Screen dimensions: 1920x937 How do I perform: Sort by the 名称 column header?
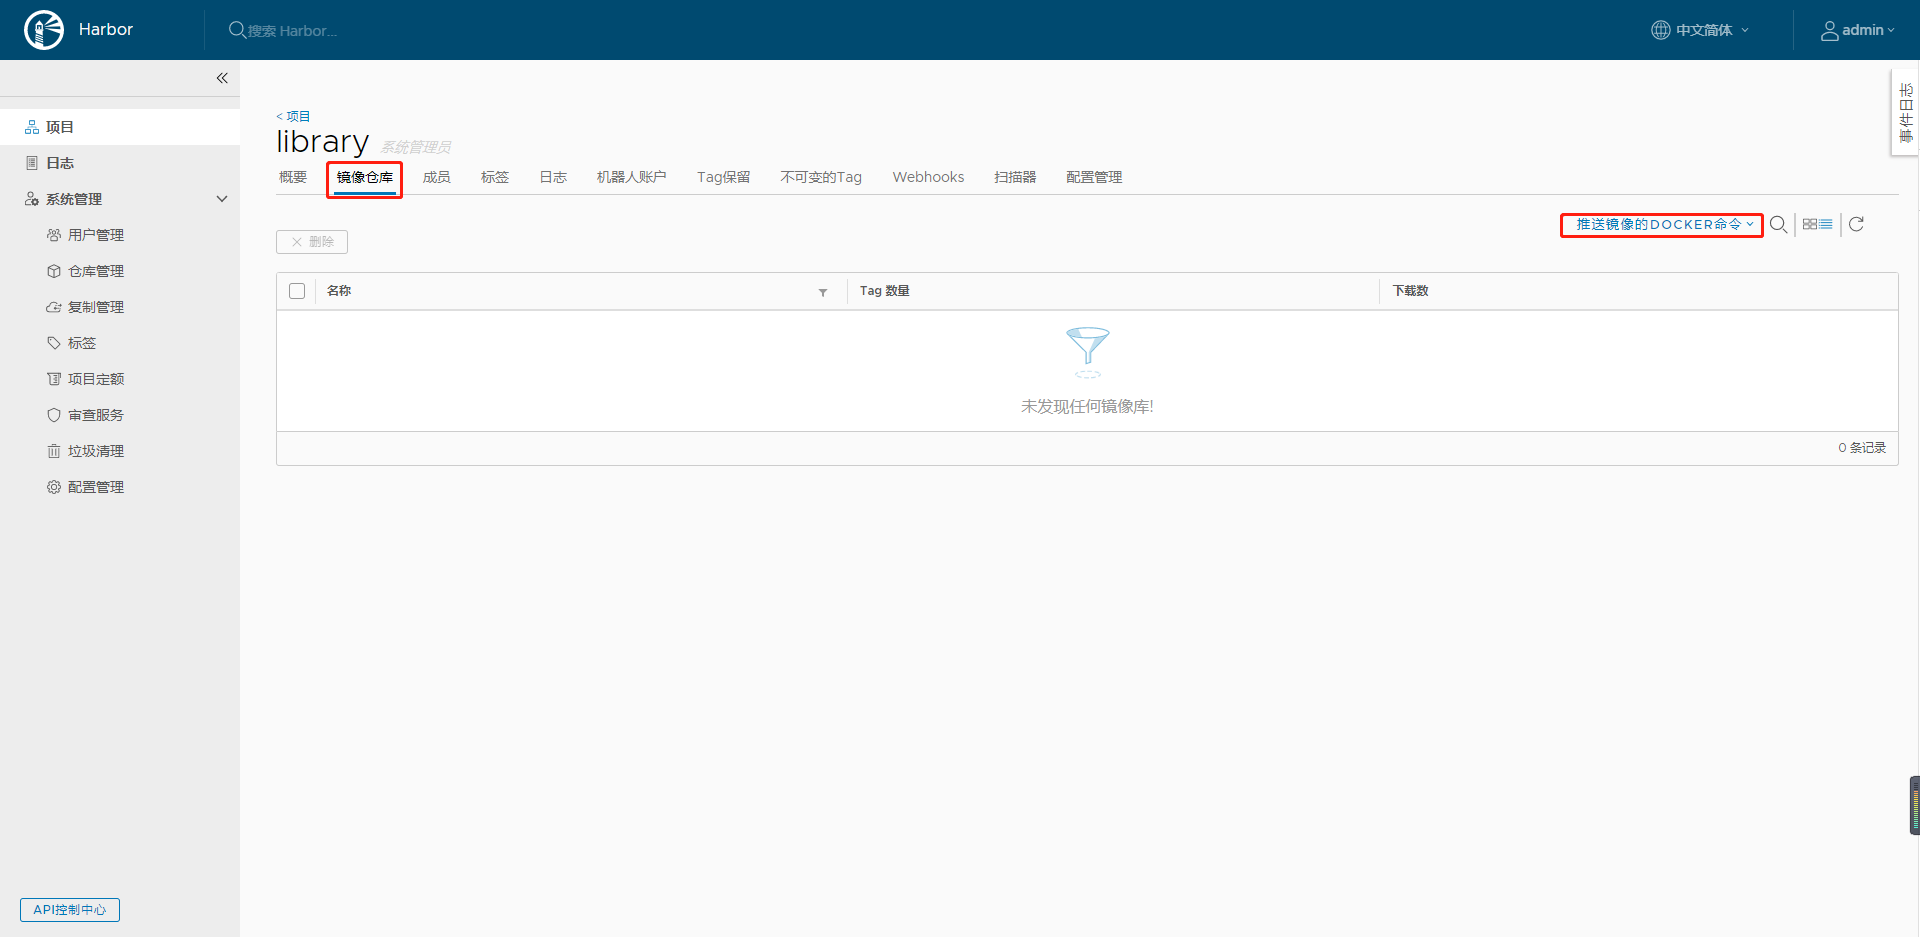[x=339, y=291]
